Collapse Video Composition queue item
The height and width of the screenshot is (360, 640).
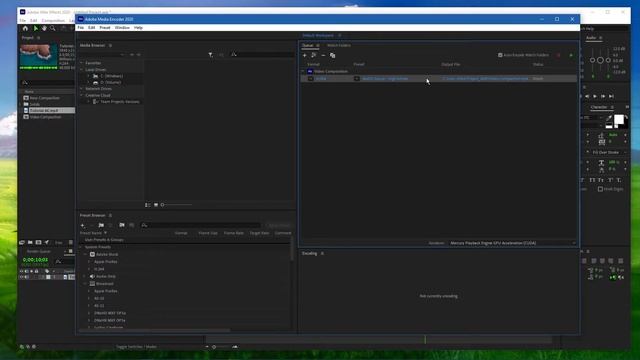click(303, 71)
